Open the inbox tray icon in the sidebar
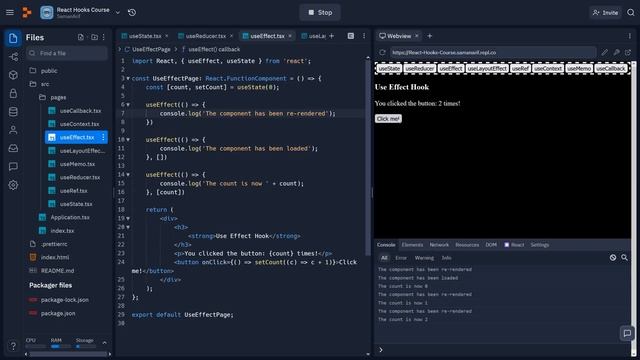The height and width of the screenshot is (360, 640). 13,149
